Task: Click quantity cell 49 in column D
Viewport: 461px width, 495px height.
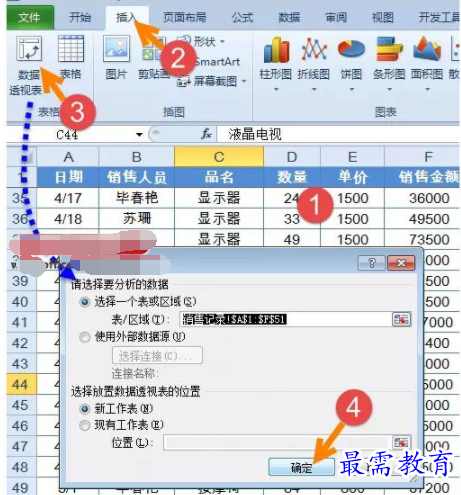Action: tap(292, 239)
